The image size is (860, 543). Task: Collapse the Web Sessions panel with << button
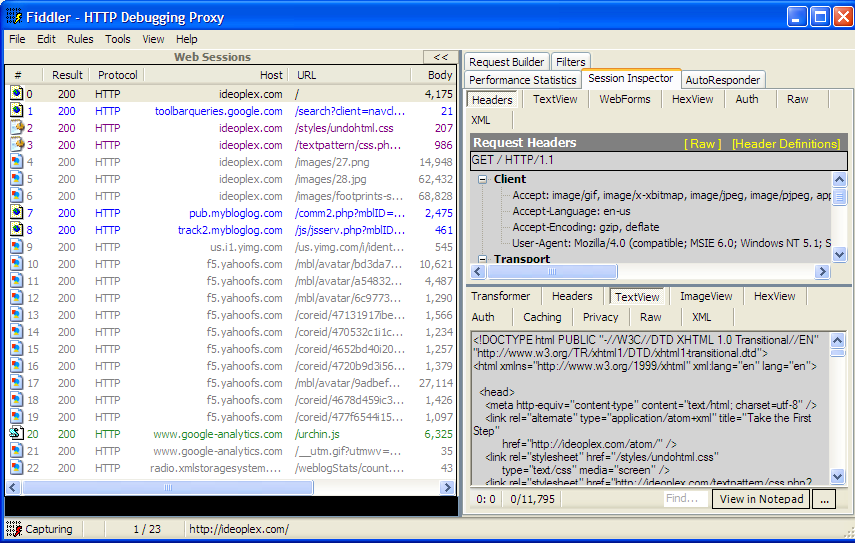(x=440, y=56)
